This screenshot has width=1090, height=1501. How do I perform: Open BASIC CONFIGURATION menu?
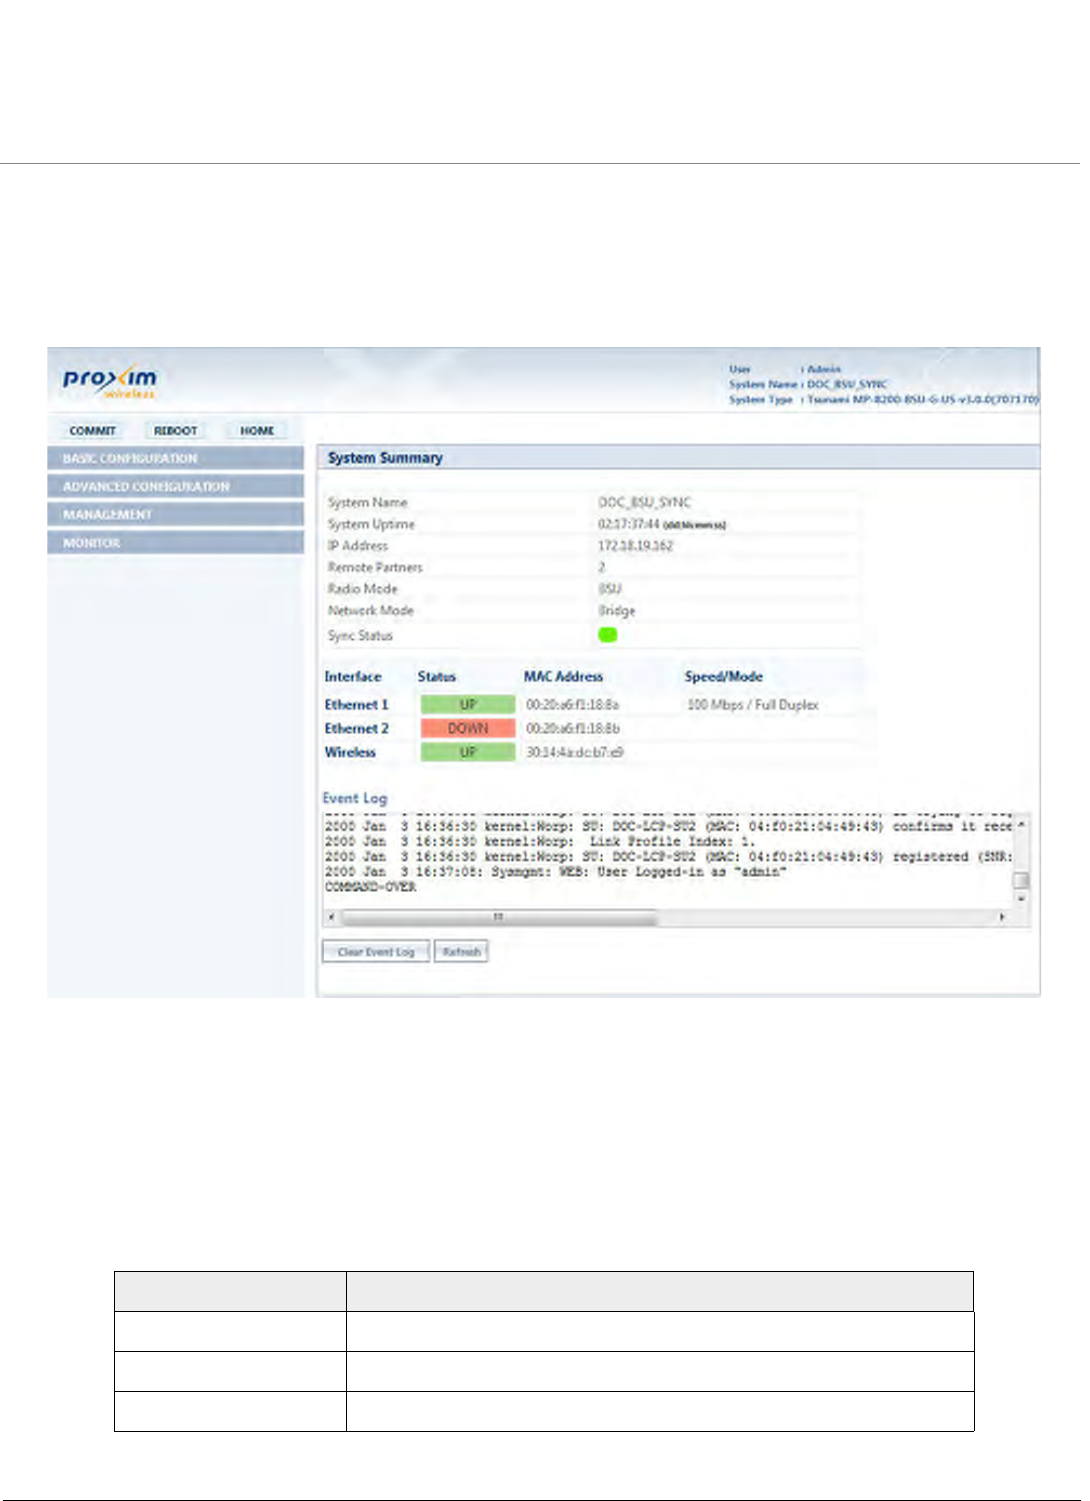click(x=175, y=459)
